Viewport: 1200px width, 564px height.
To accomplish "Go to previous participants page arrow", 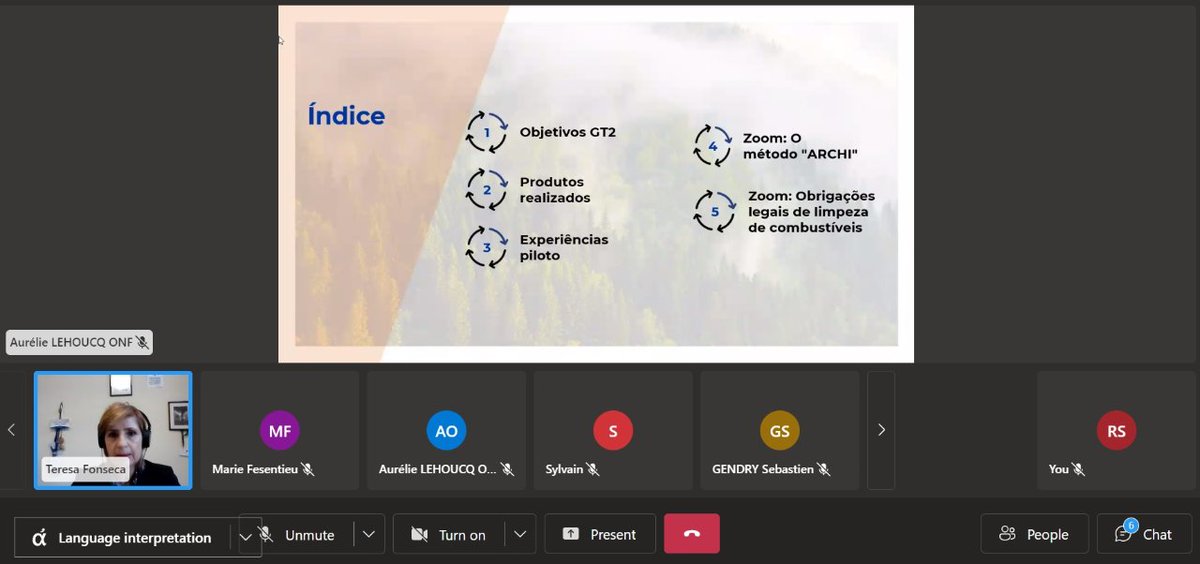I will point(12,430).
